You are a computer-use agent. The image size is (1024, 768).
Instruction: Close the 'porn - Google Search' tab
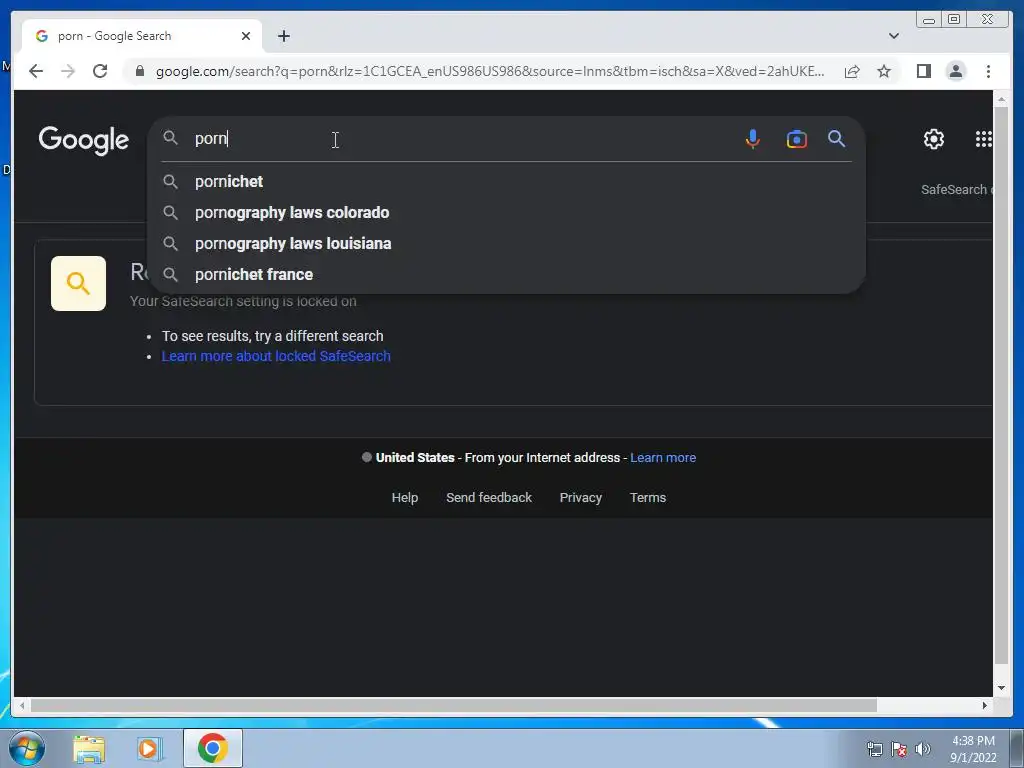pos(246,36)
